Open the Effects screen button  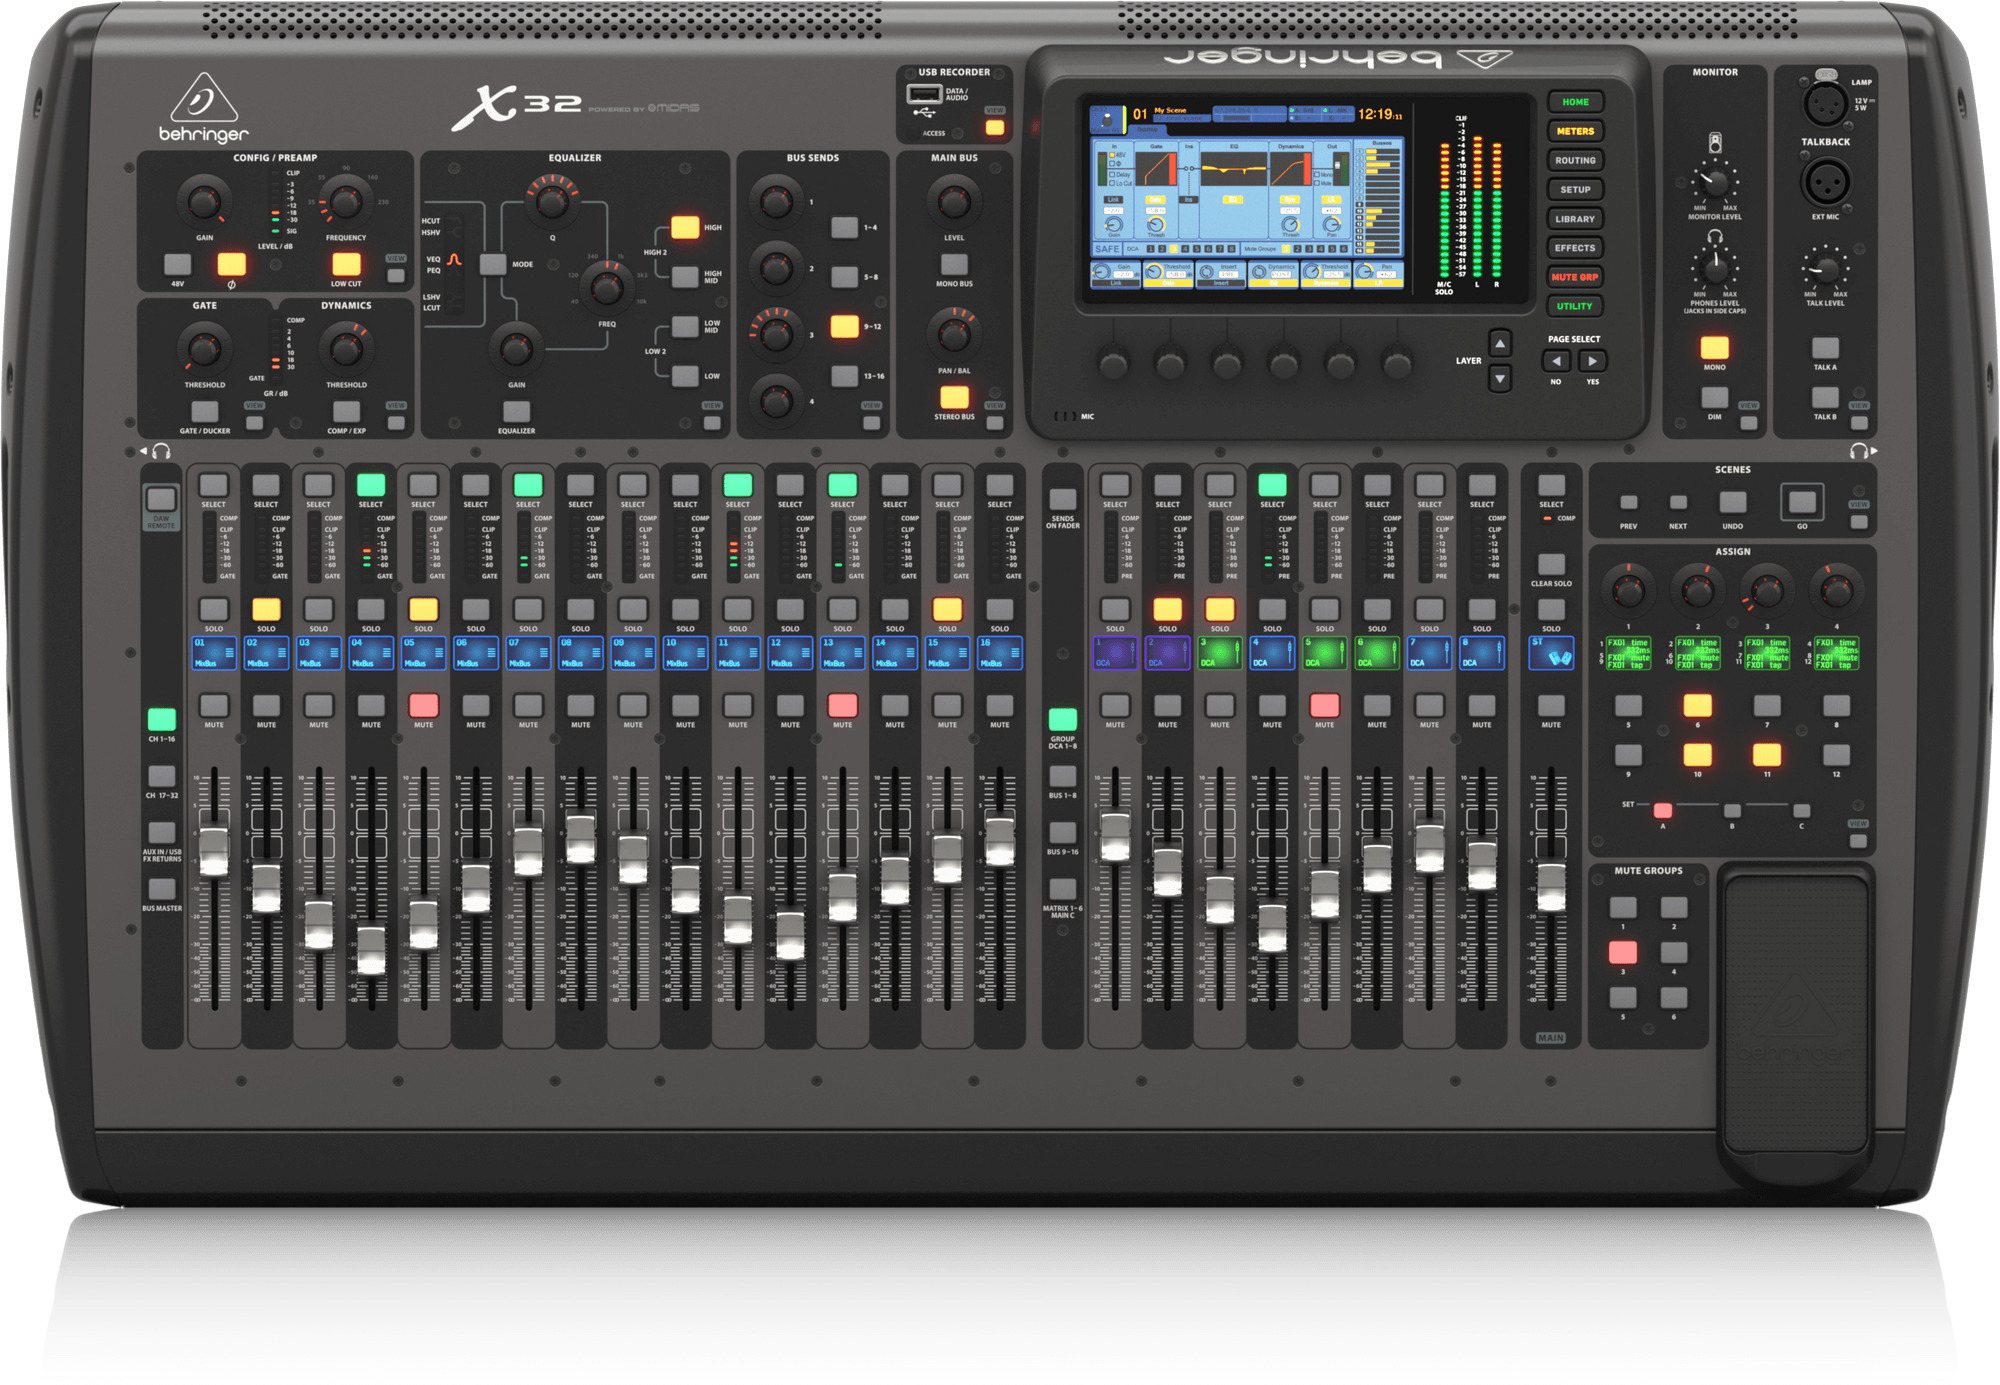(1575, 248)
